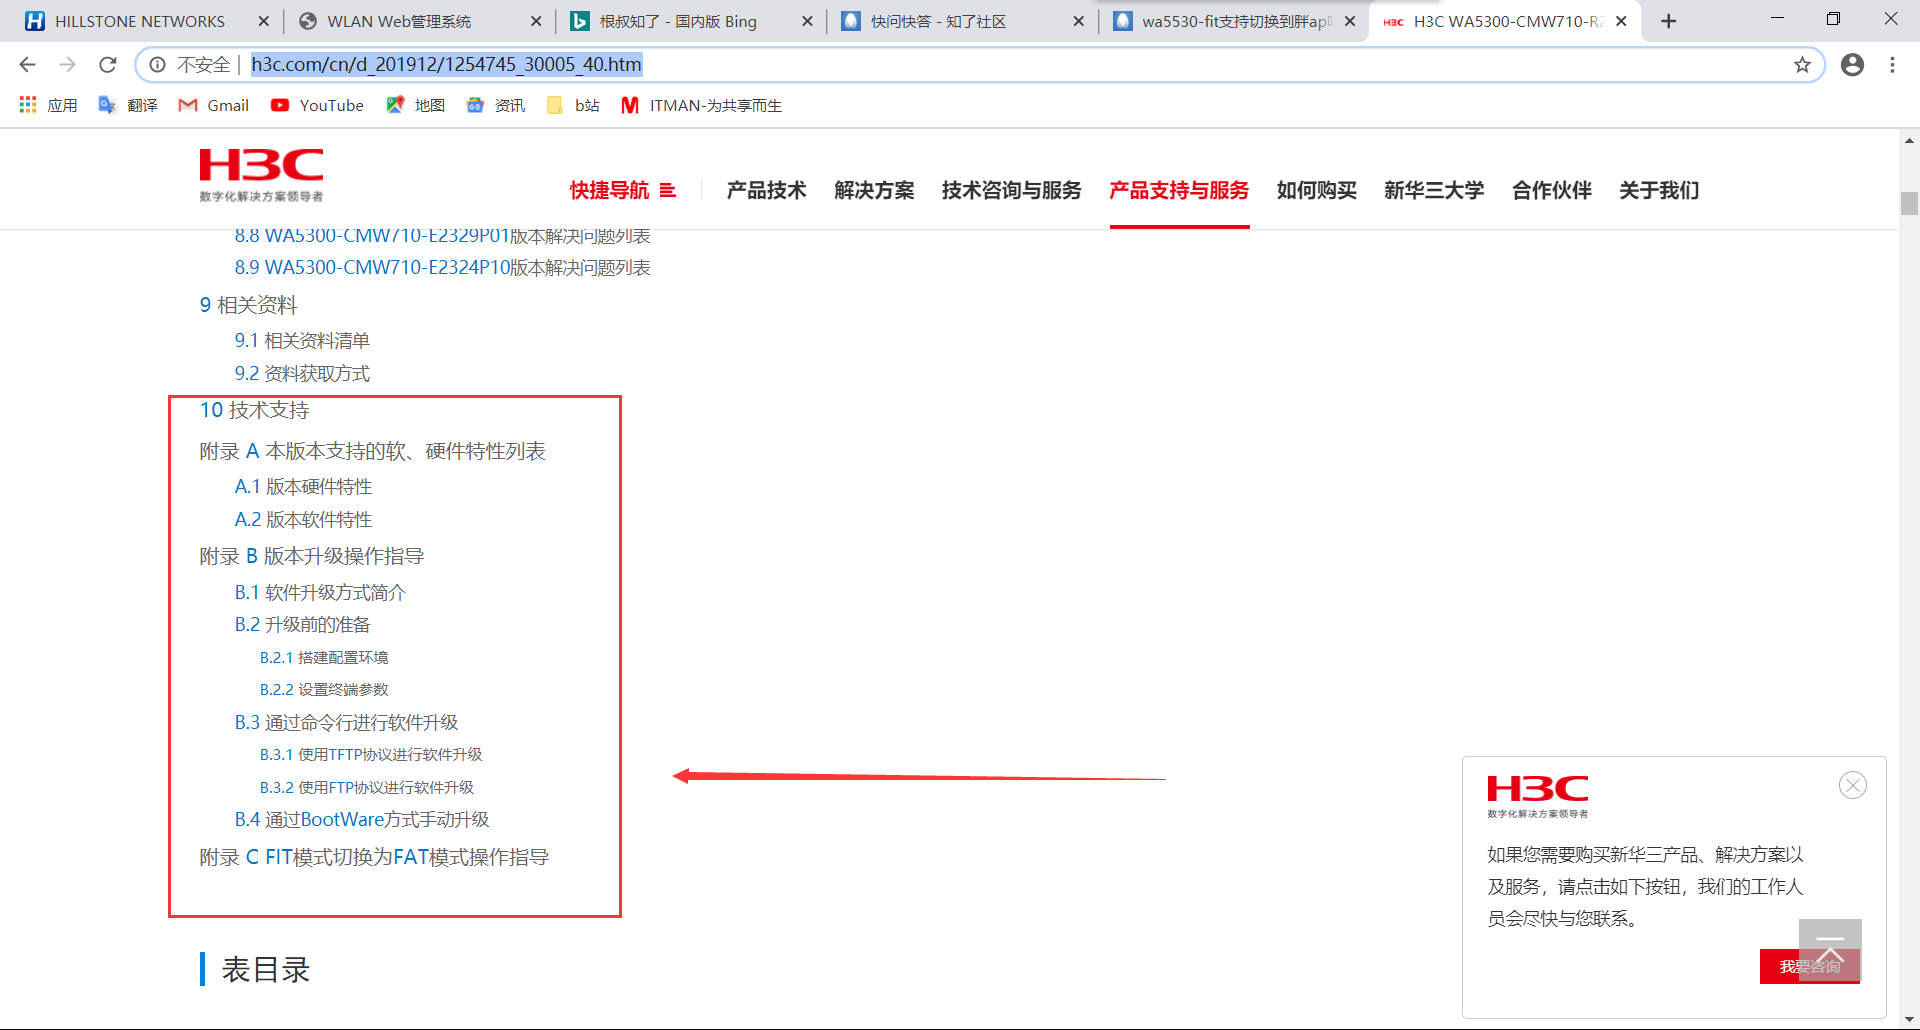This screenshot has width=1920, height=1030.
Task: Open the 产品技术 menu
Action: tap(766, 190)
